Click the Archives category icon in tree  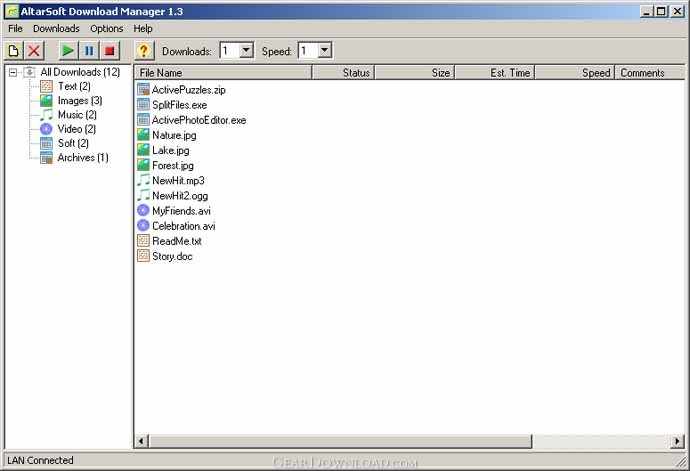pyautogui.click(x=46, y=158)
